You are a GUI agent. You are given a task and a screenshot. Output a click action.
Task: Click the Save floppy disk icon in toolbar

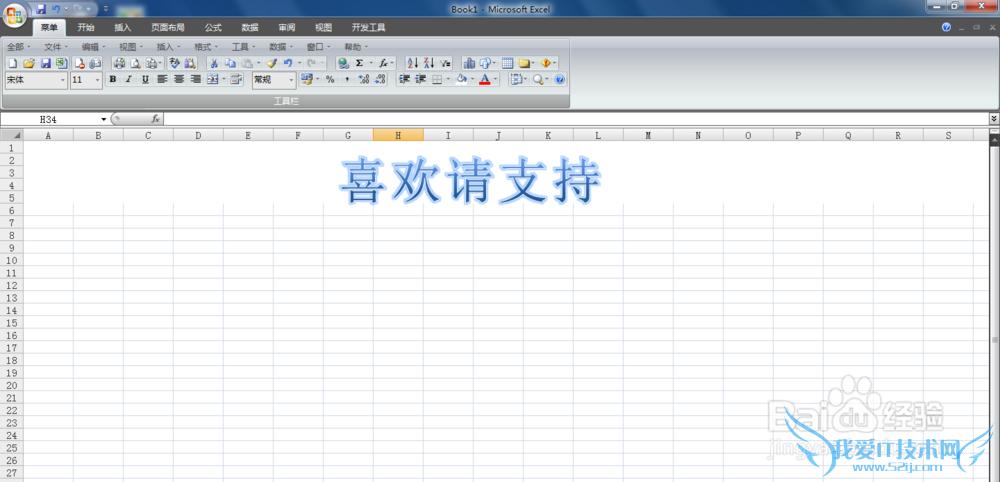coord(46,63)
